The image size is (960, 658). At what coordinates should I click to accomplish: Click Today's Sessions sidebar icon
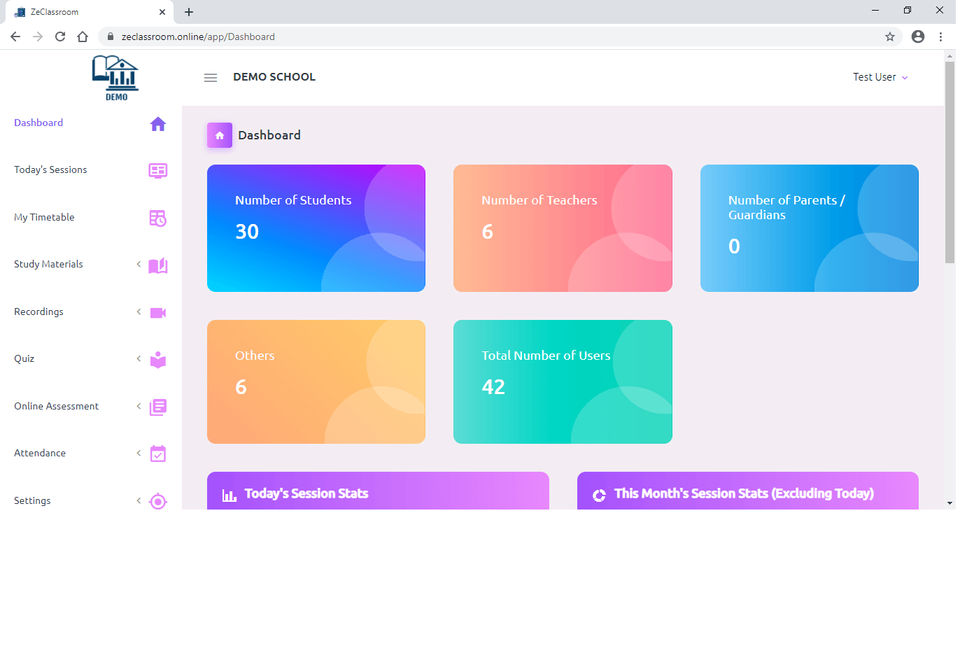tap(158, 171)
